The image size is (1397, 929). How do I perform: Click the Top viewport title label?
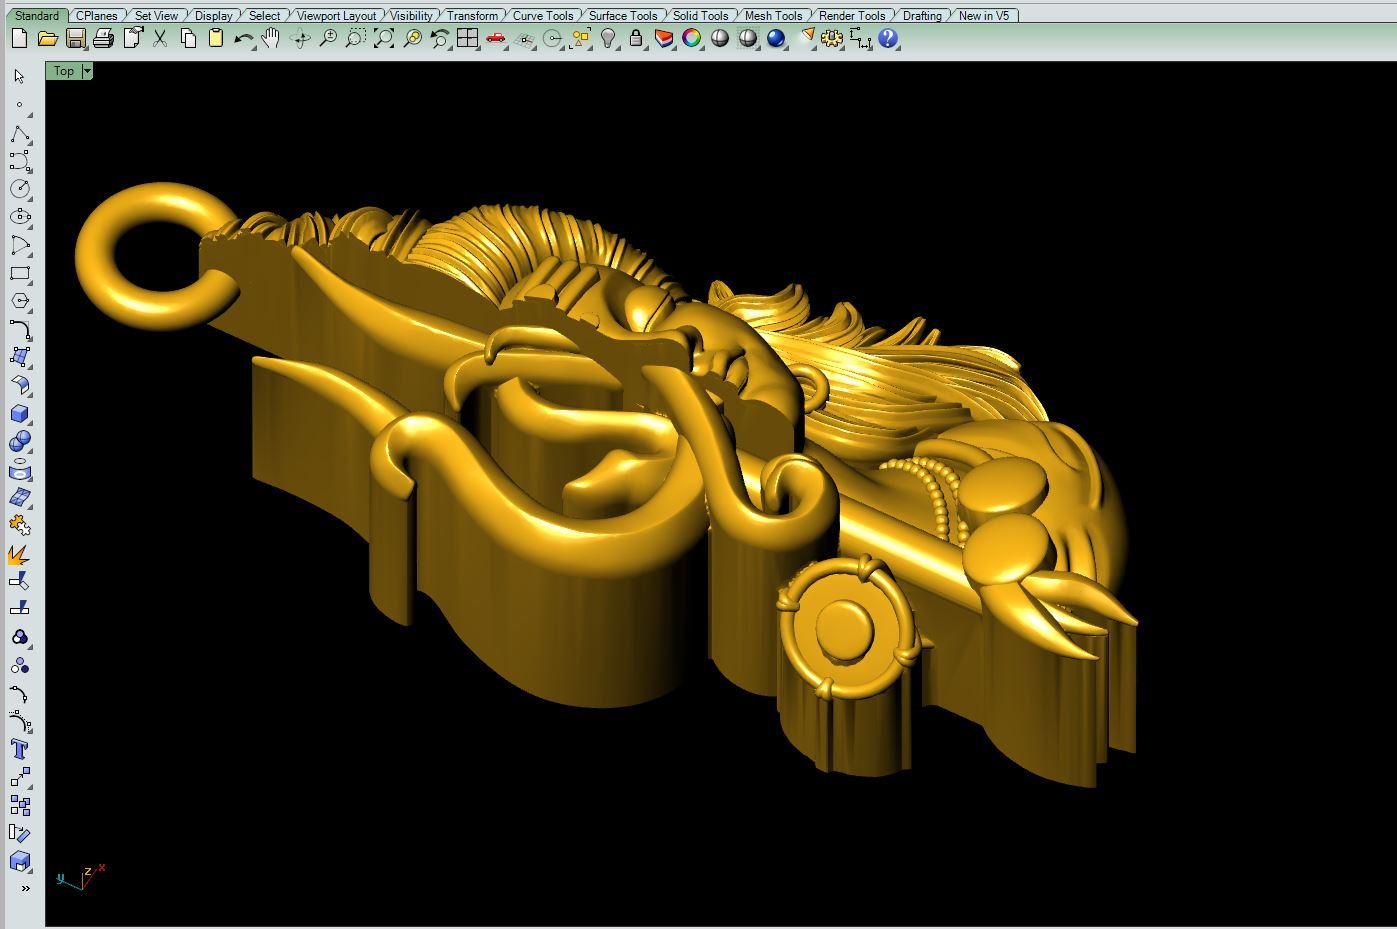tap(64, 71)
